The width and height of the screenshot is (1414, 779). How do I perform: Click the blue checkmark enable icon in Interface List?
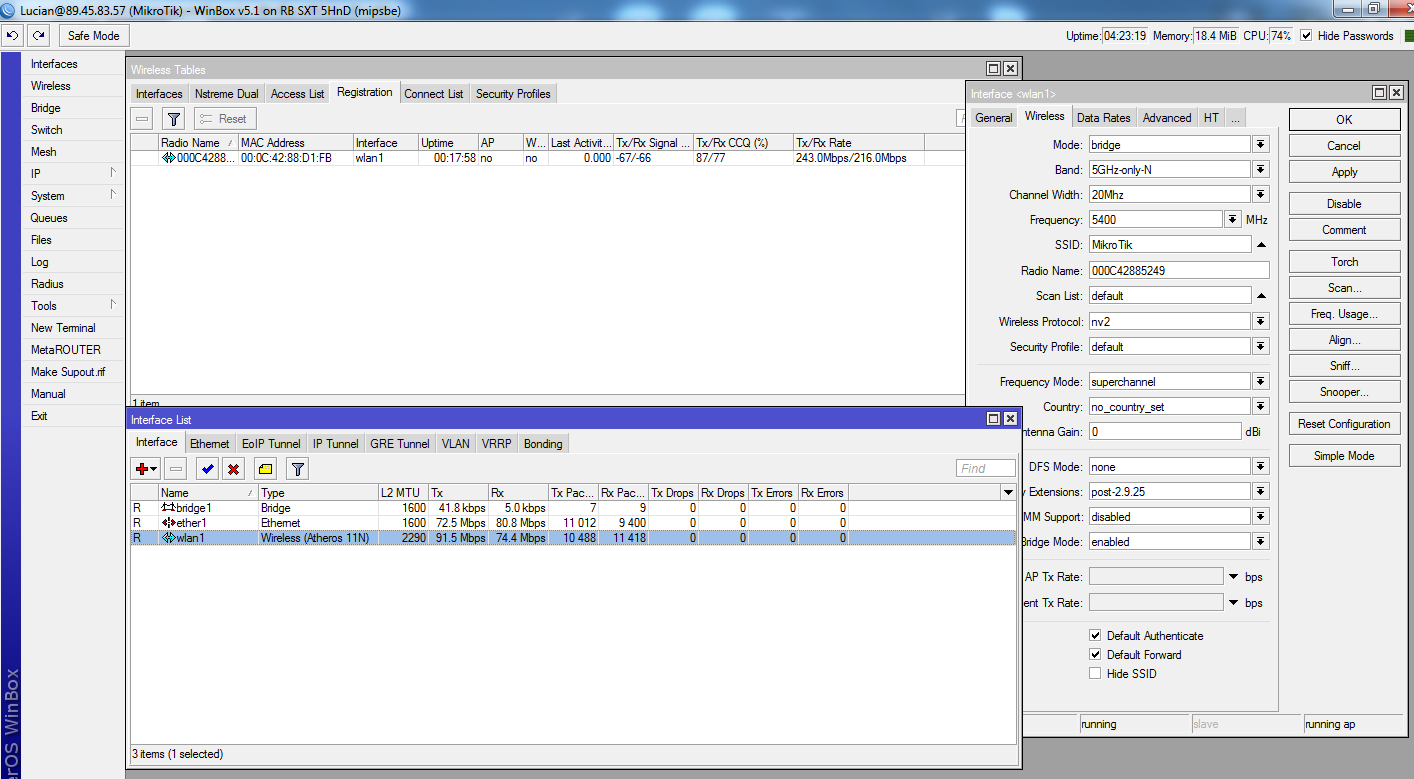207,468
